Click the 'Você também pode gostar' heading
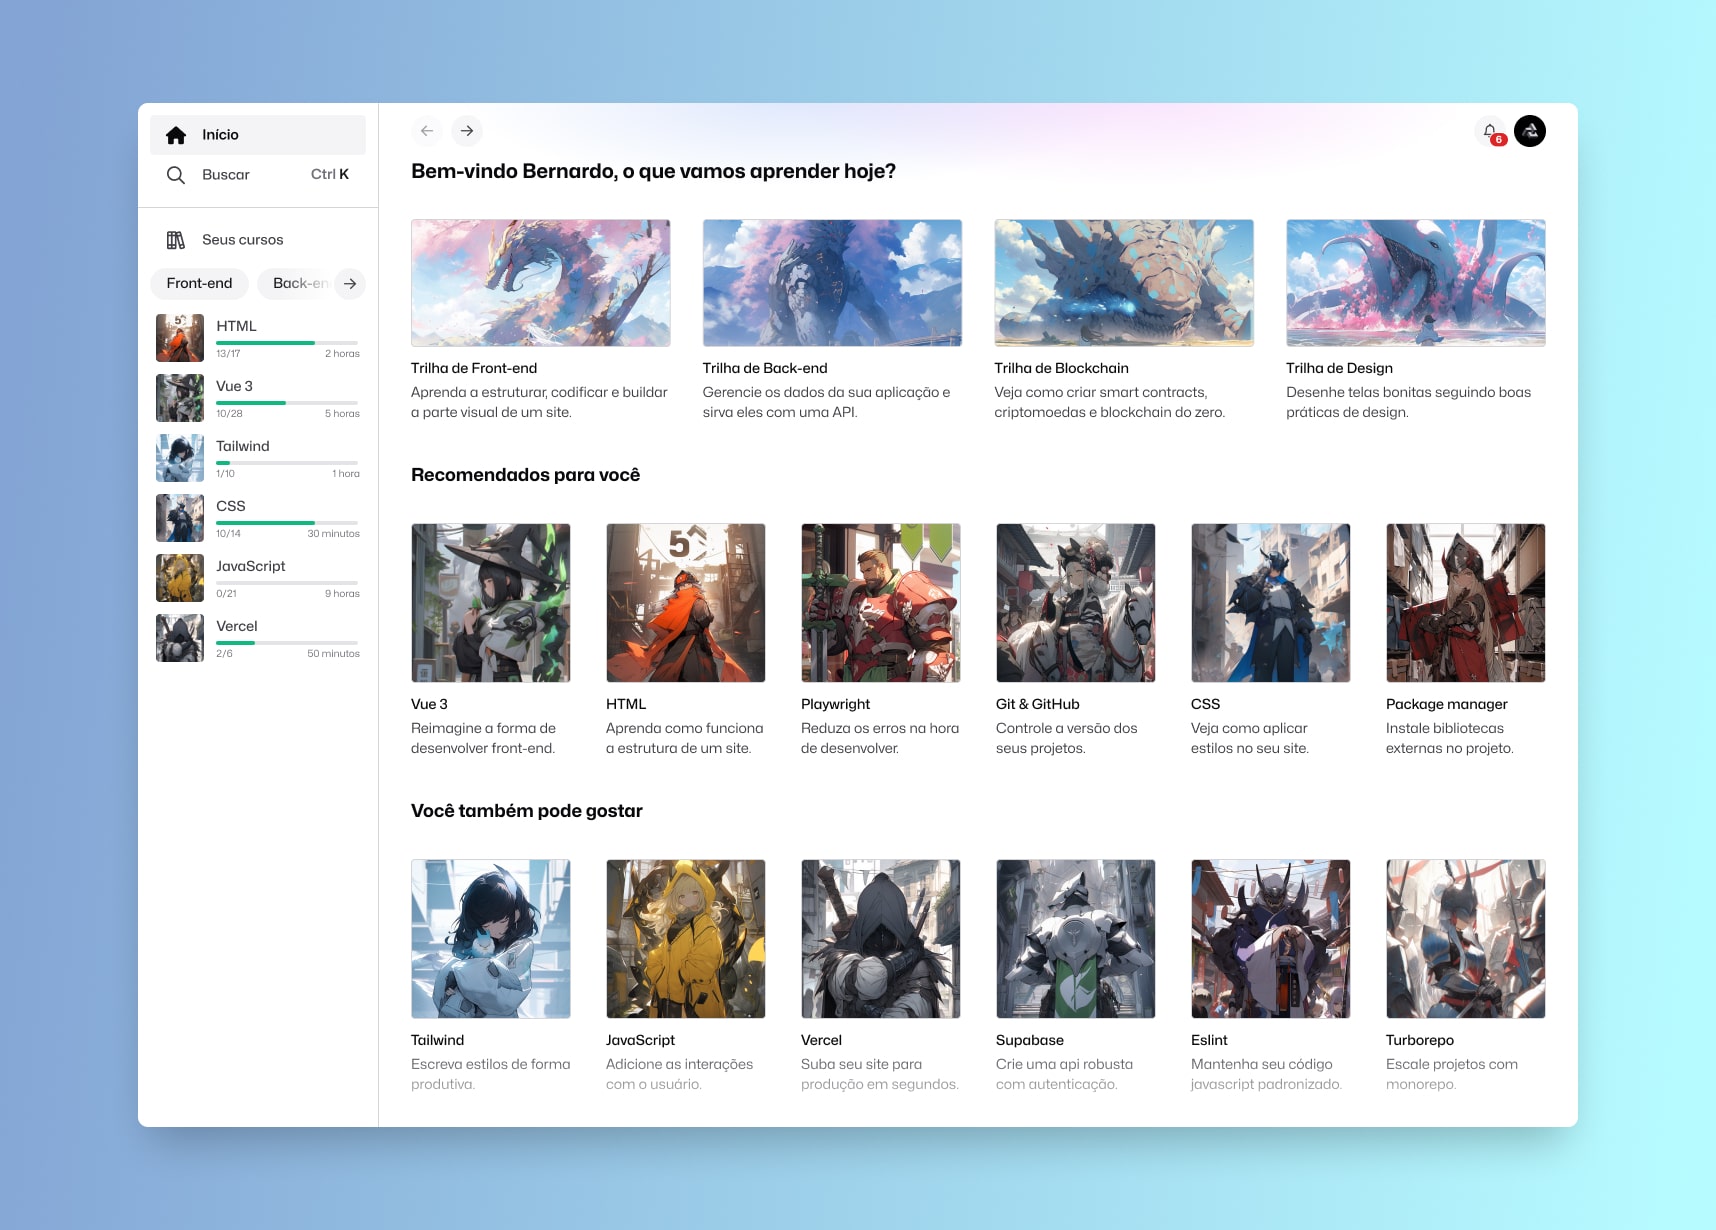Screen dimensions: 1716x1230 (527, 811)
